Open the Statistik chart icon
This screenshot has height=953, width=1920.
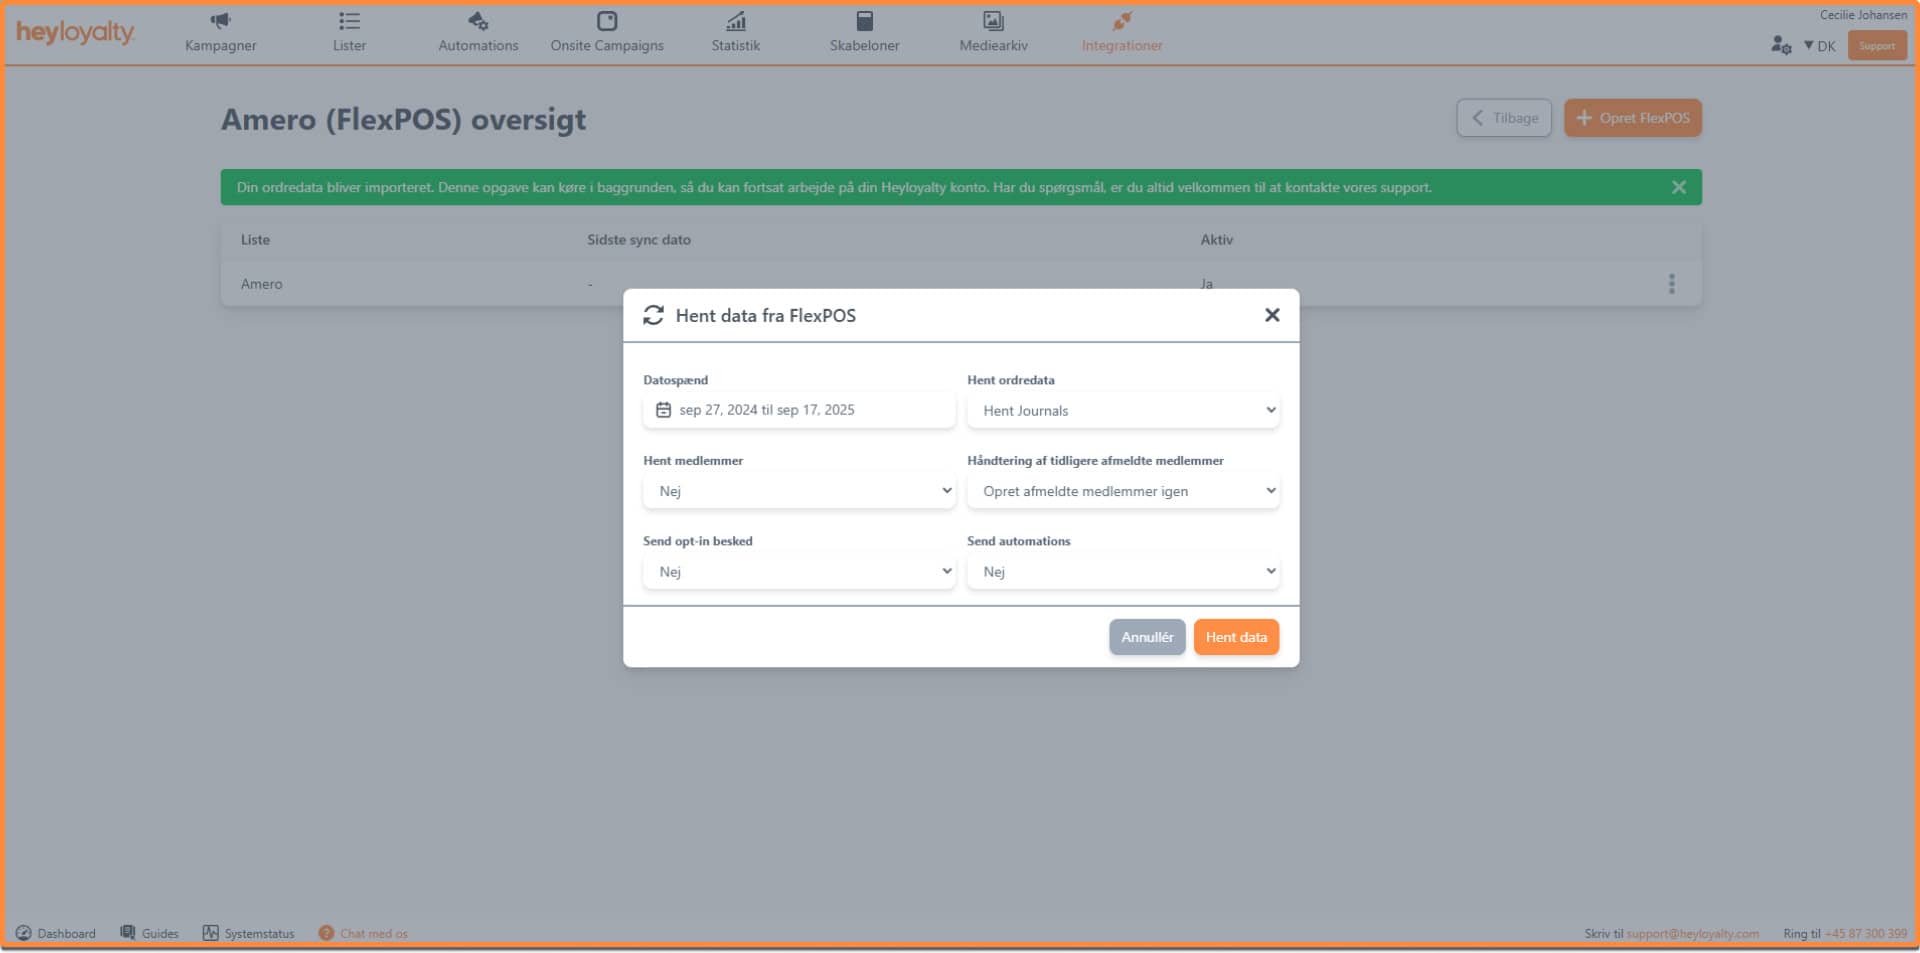click(x=735, y=21)
